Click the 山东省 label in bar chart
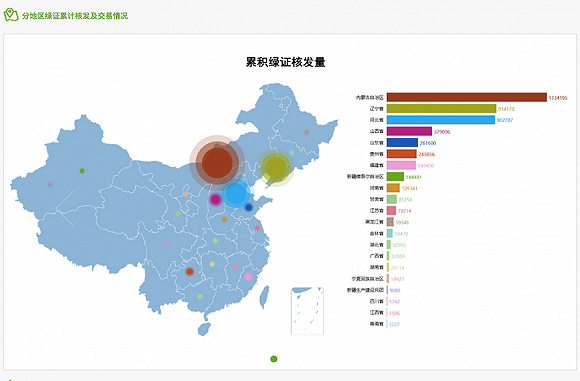 click(x=377, y=143)
